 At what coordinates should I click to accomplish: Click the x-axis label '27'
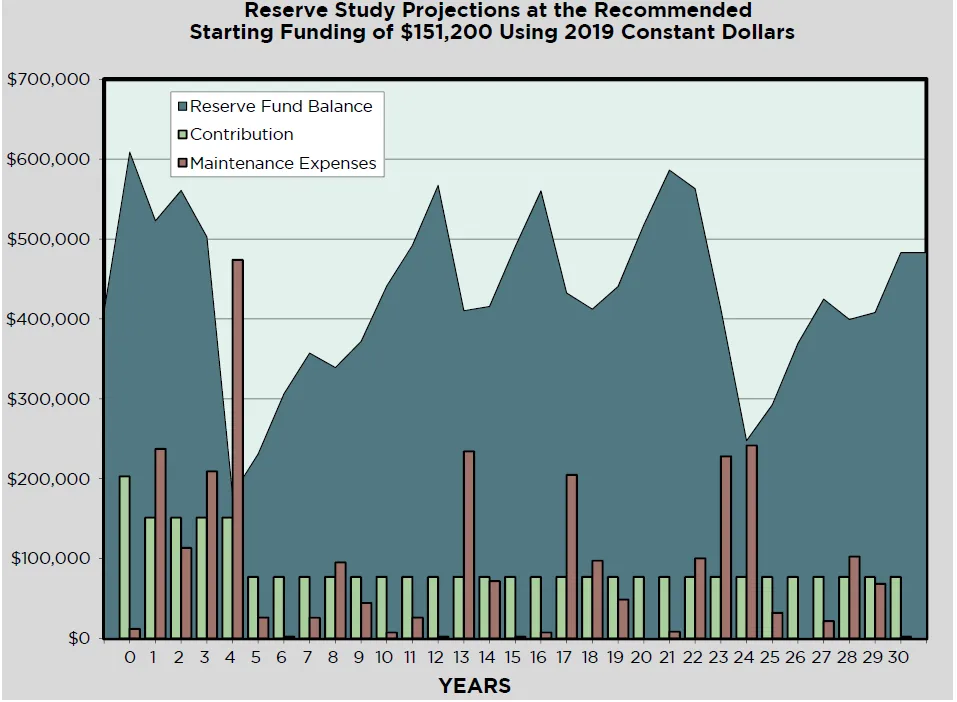coord(821,658)
